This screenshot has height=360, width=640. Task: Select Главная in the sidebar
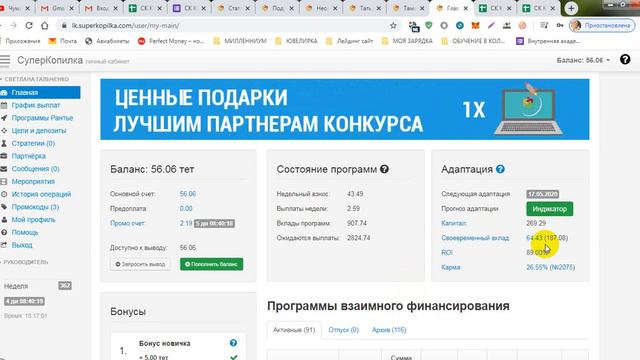40,93
